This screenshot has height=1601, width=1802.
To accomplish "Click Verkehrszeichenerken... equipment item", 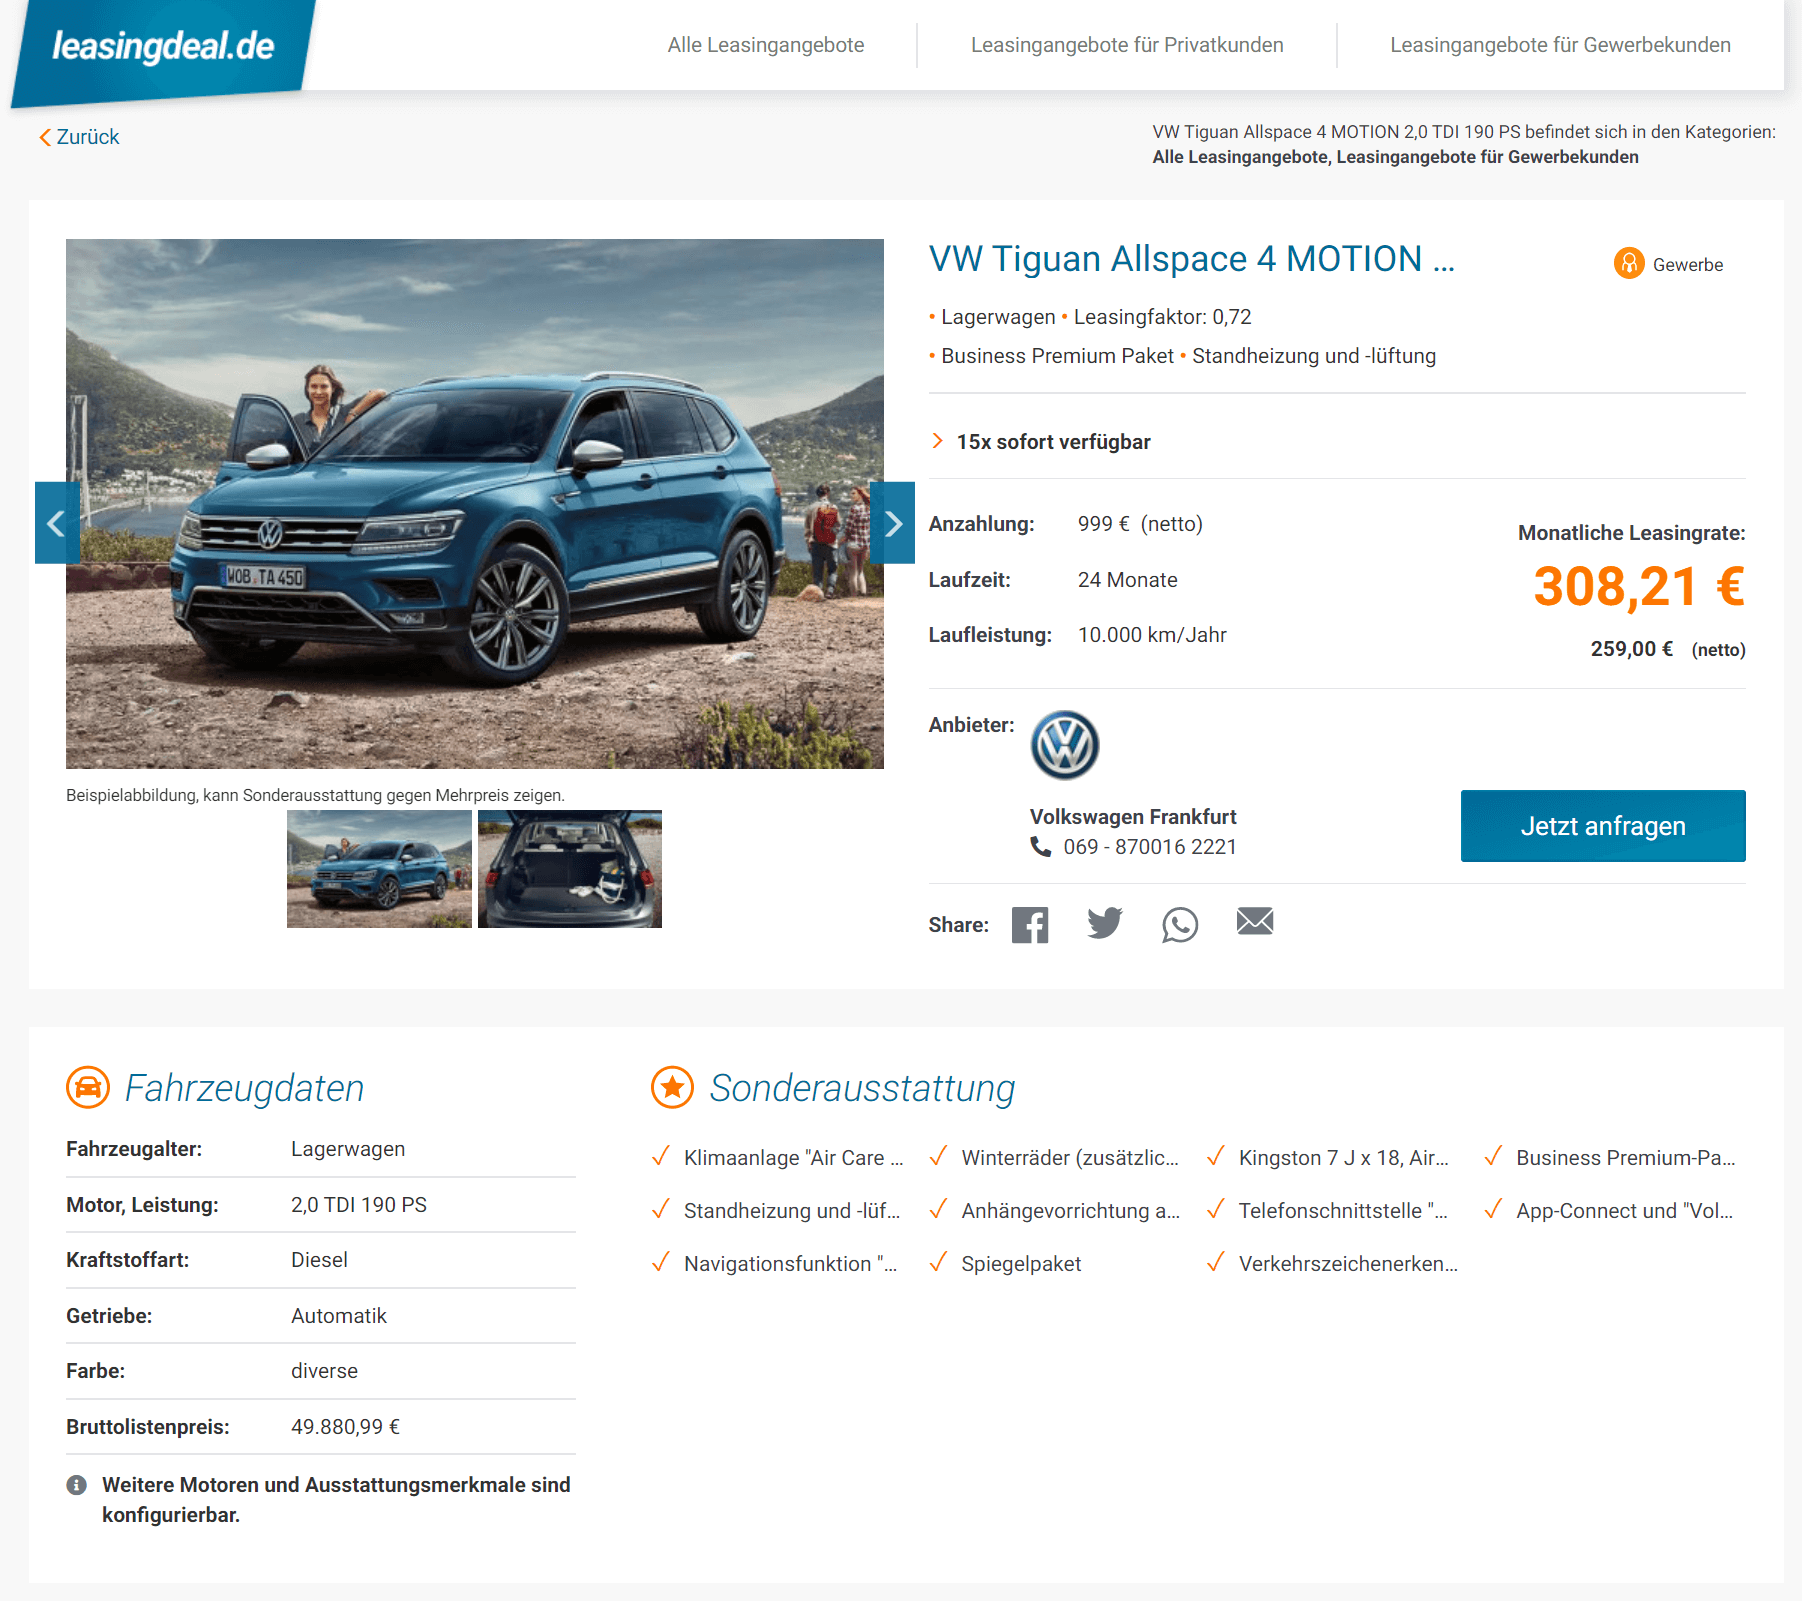I will pyautogui.click(x=1348, y=1264).
